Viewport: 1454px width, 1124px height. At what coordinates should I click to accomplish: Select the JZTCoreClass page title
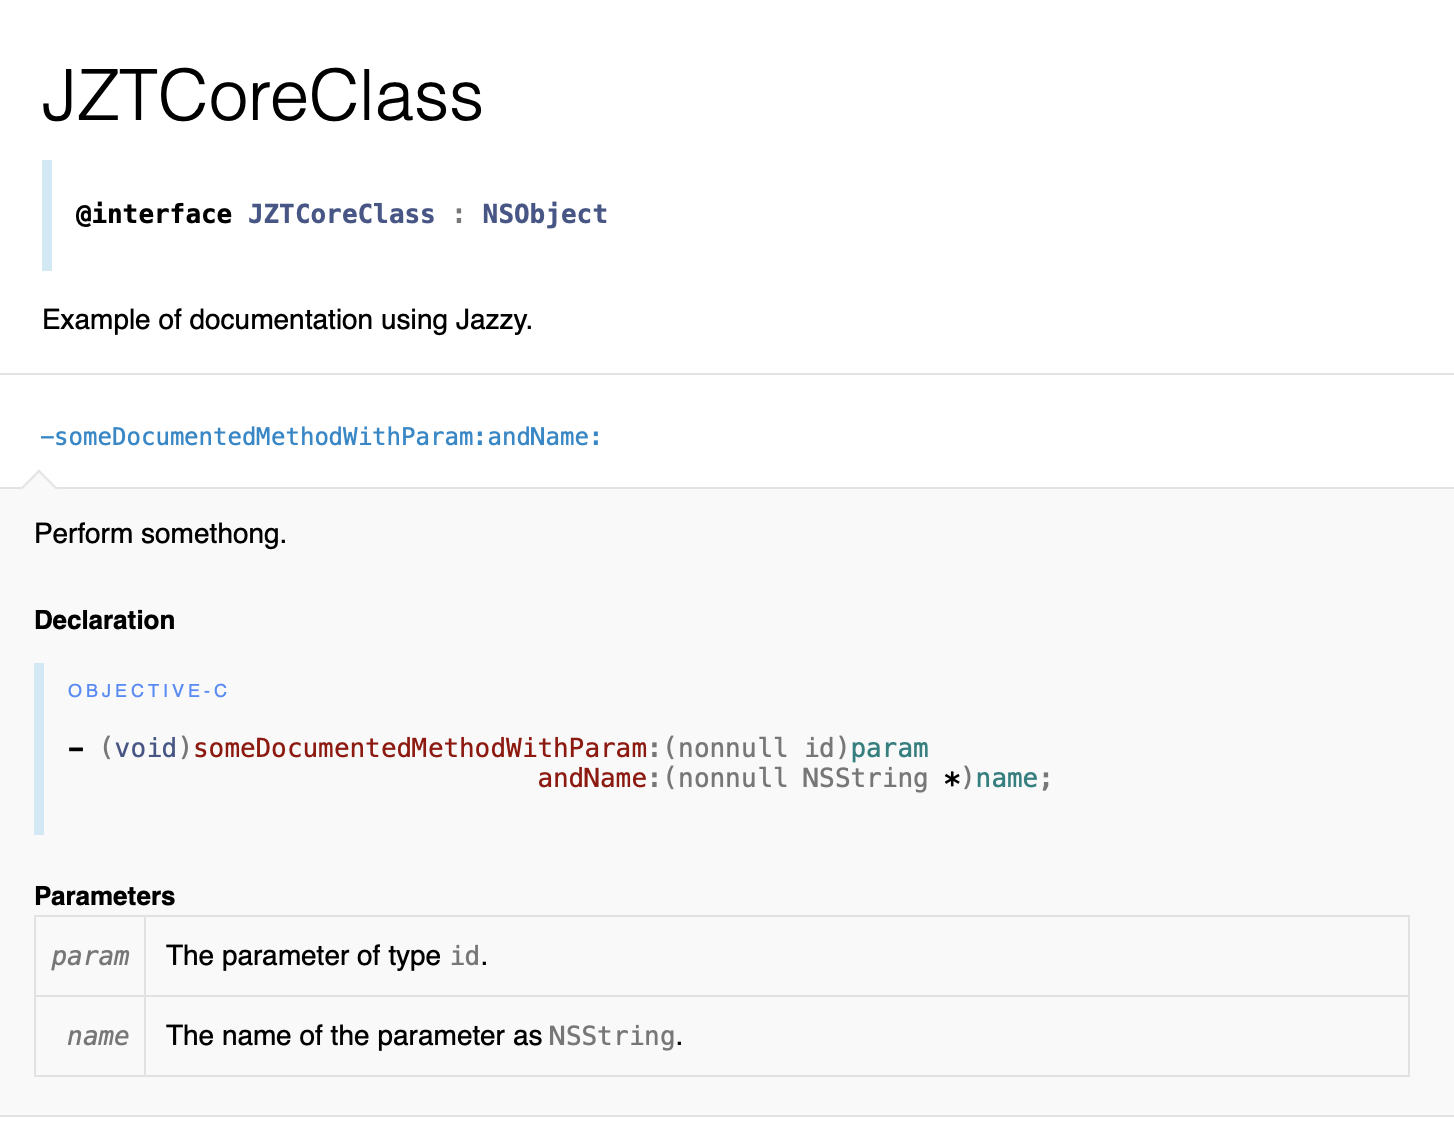(x=263, y=96)
